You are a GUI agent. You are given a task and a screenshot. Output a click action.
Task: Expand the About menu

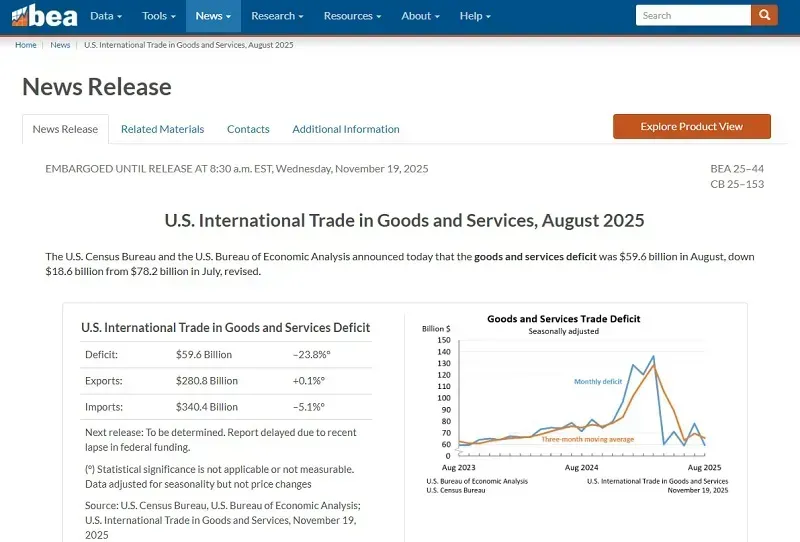(x=421, y=16)
